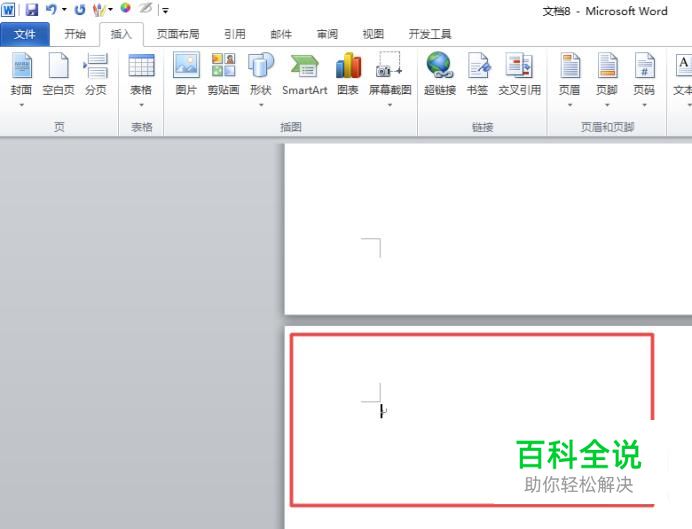Insert a SmartArt graphic
This screenshot has width=692, height=529.
[x=305, y=74]
